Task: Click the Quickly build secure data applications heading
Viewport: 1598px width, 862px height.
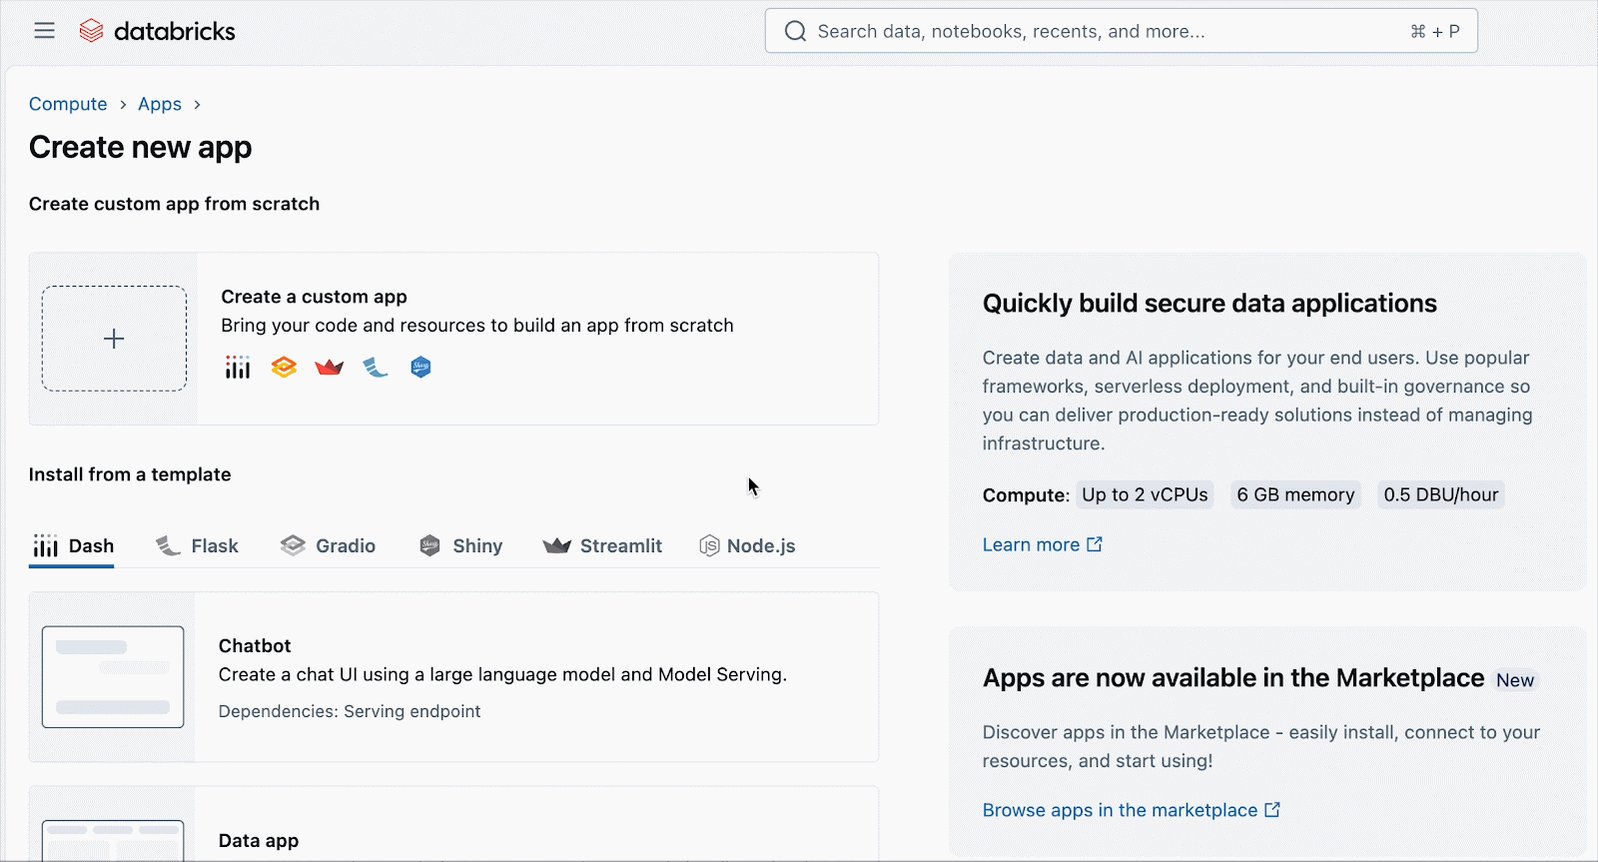Action: (x=1209, y=304)
